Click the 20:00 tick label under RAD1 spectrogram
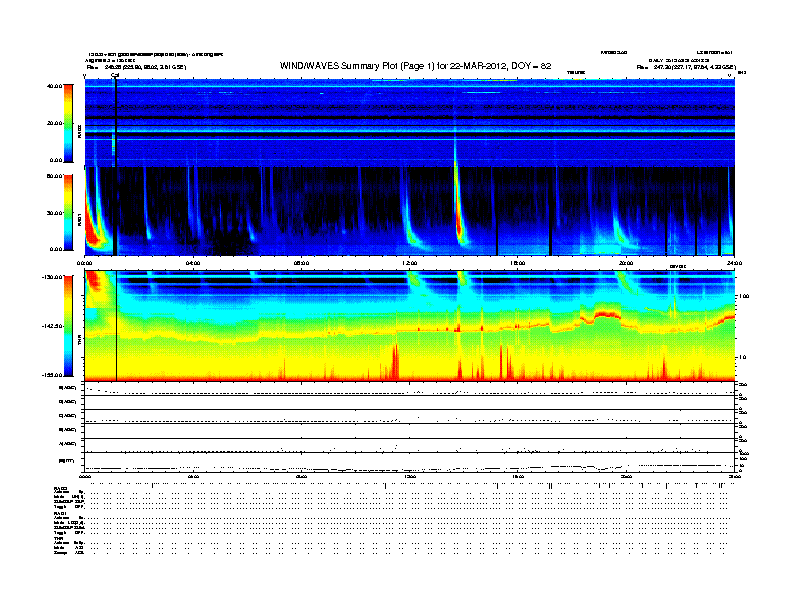 pyautogui.click(x=626, y=263)
